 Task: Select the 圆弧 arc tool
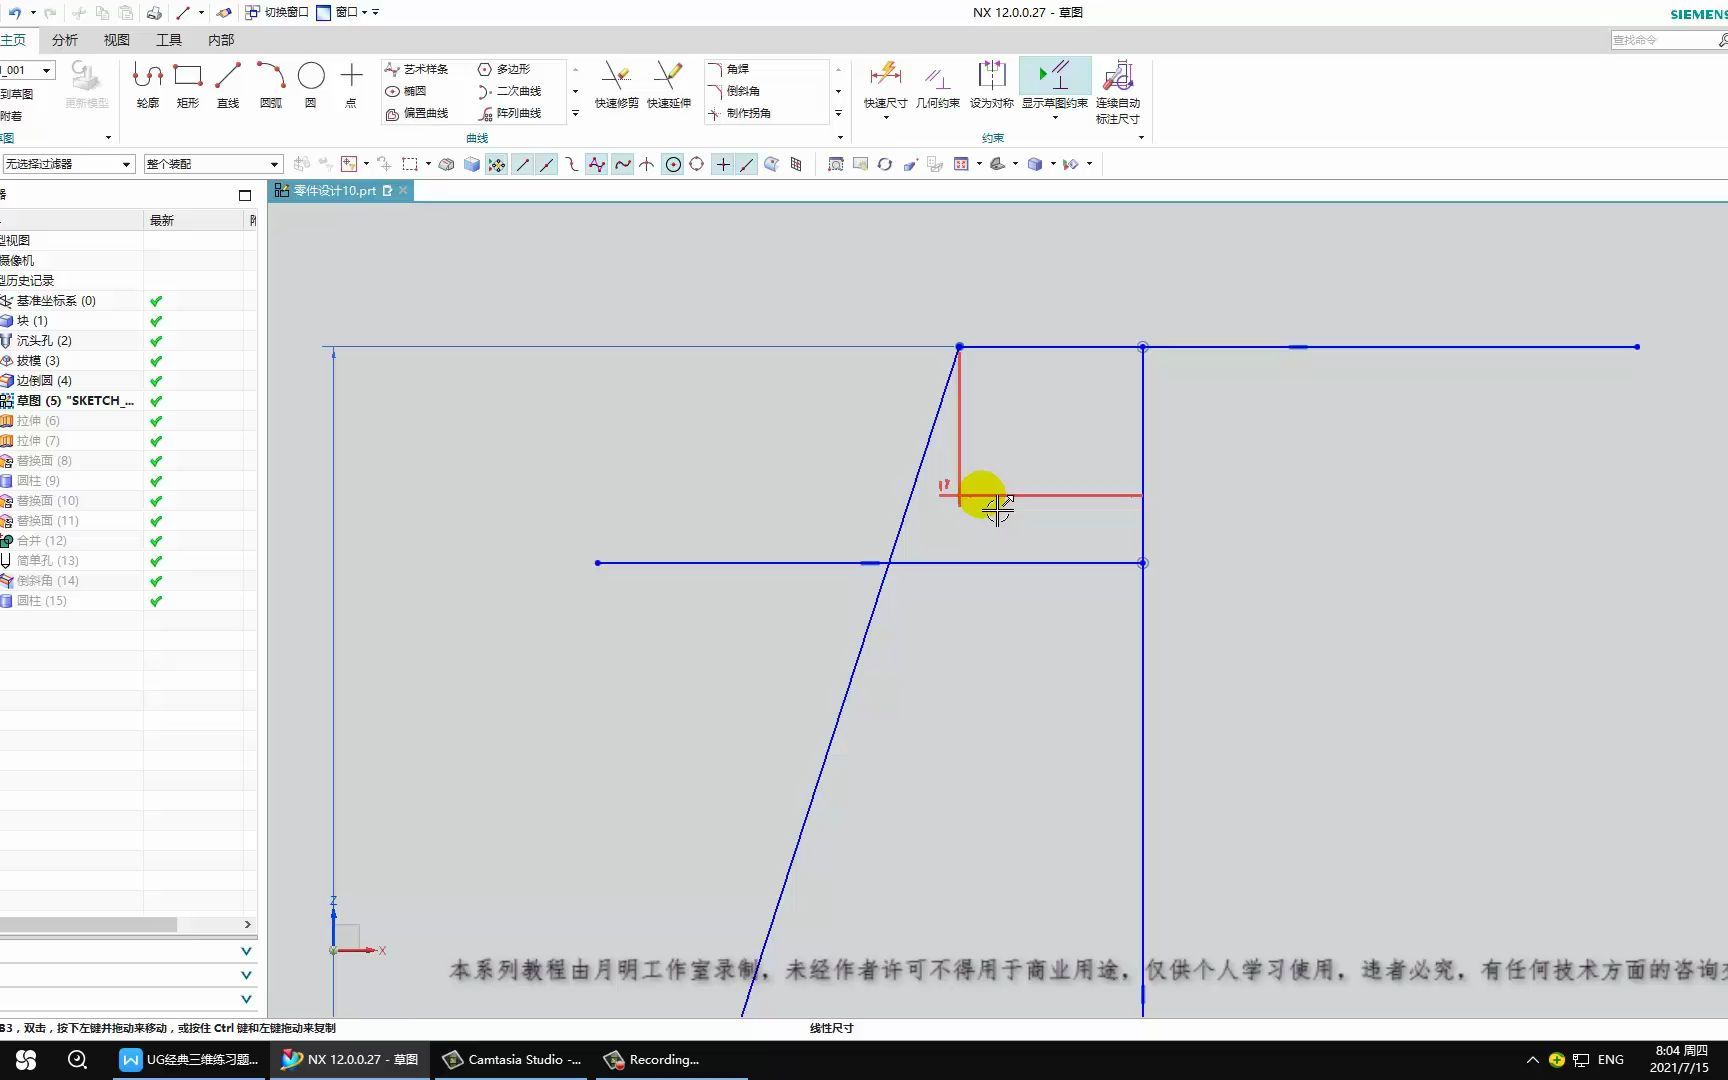click(x=271, y=86)
